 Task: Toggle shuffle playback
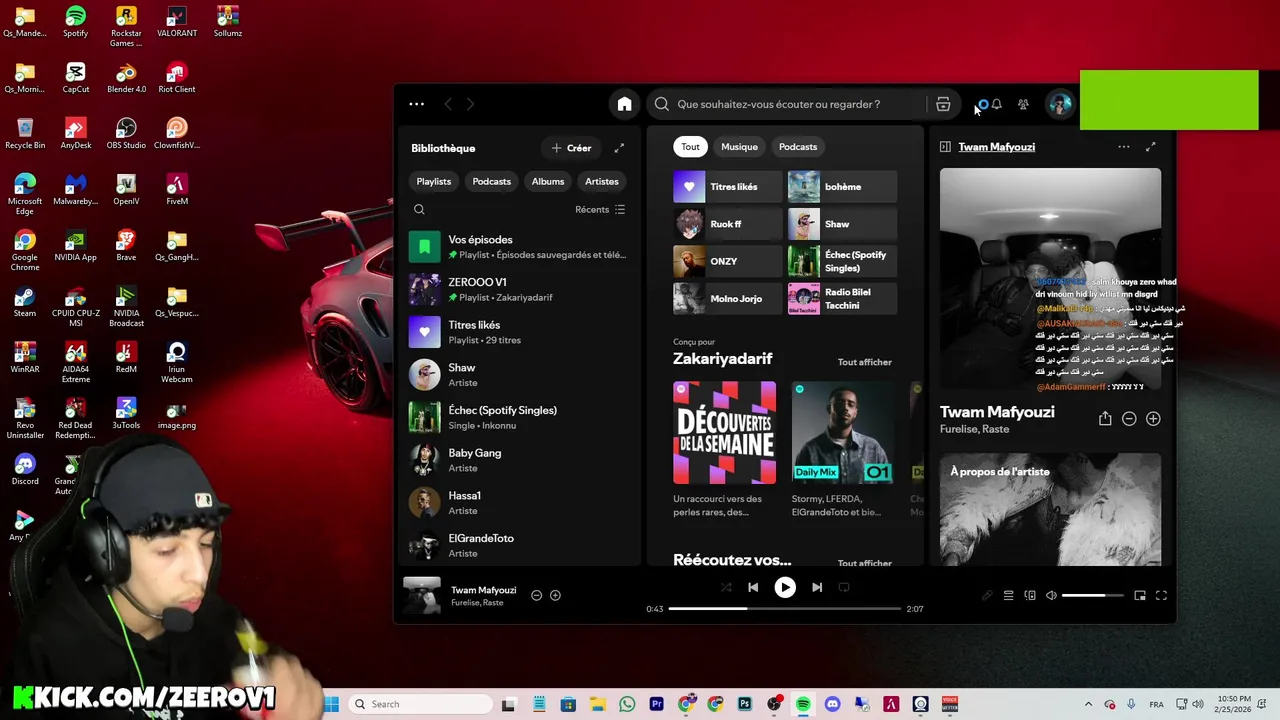[x=726, y=587]
